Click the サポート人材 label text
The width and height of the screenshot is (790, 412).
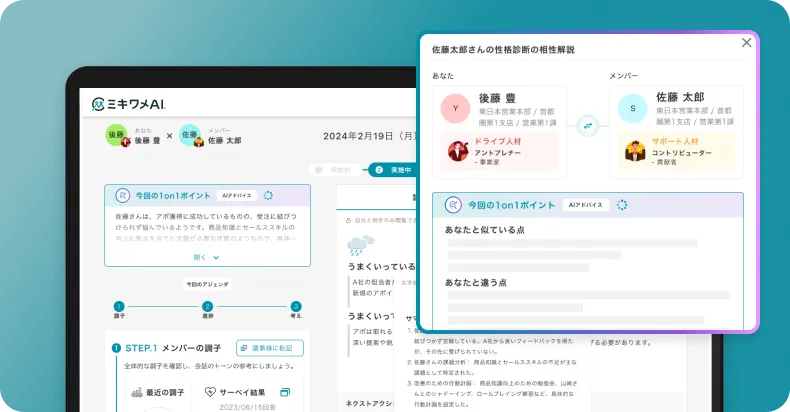click(675, 142)
